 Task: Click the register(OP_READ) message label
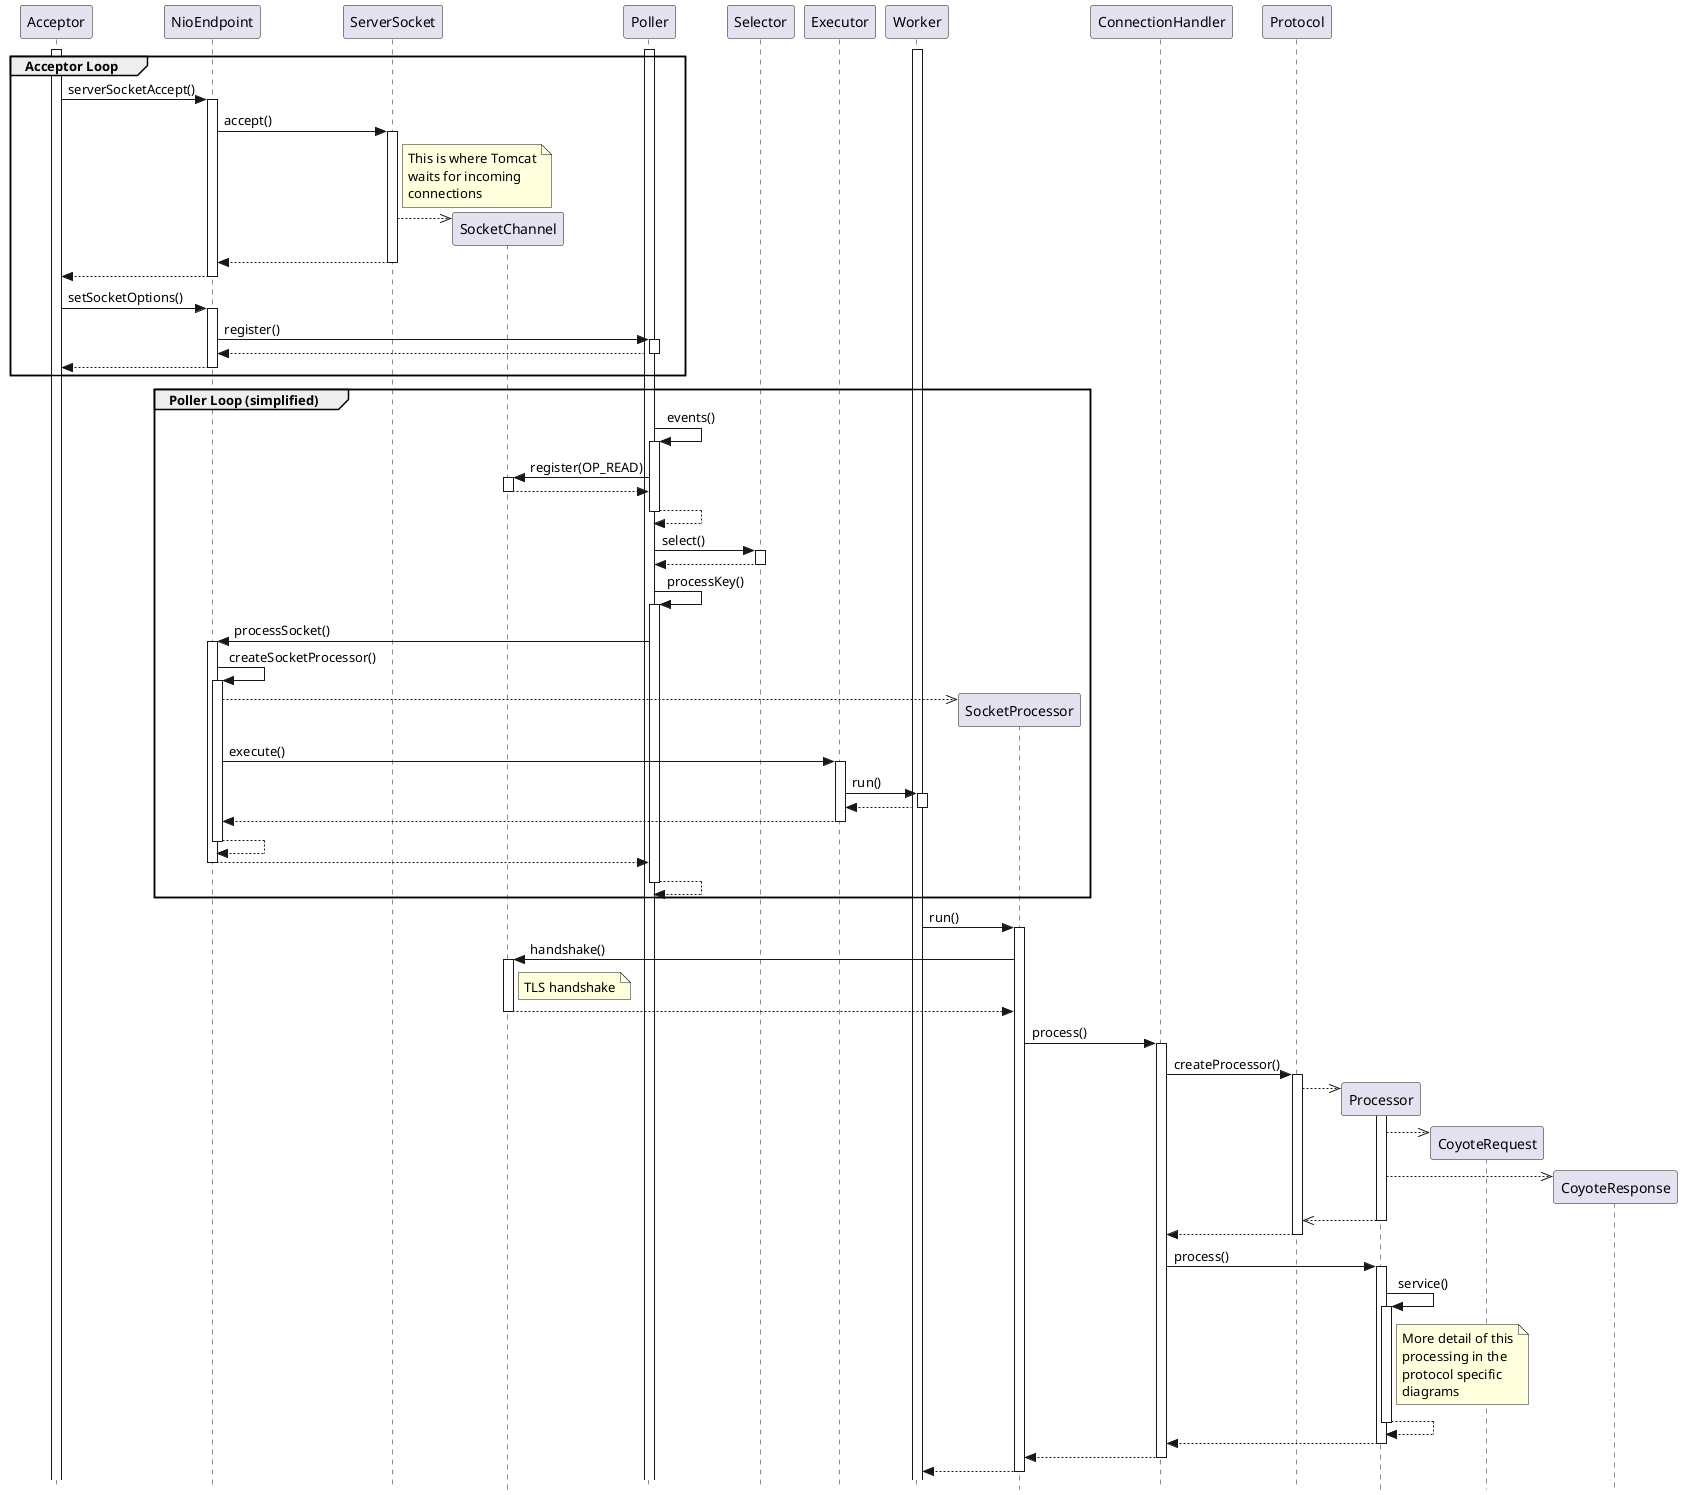click(x=586, y=467)
